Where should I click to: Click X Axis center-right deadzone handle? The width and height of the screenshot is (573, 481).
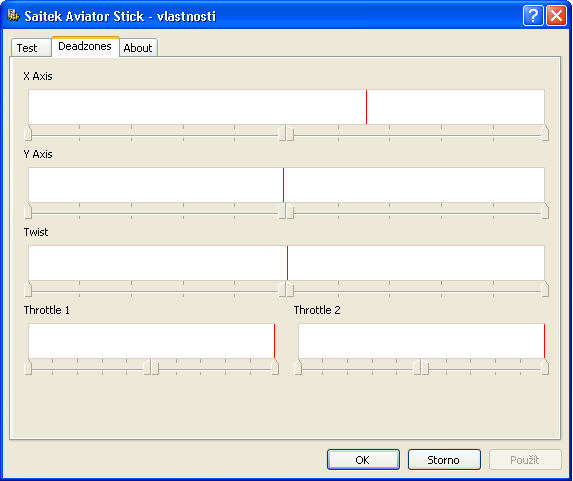pos(290,133)
